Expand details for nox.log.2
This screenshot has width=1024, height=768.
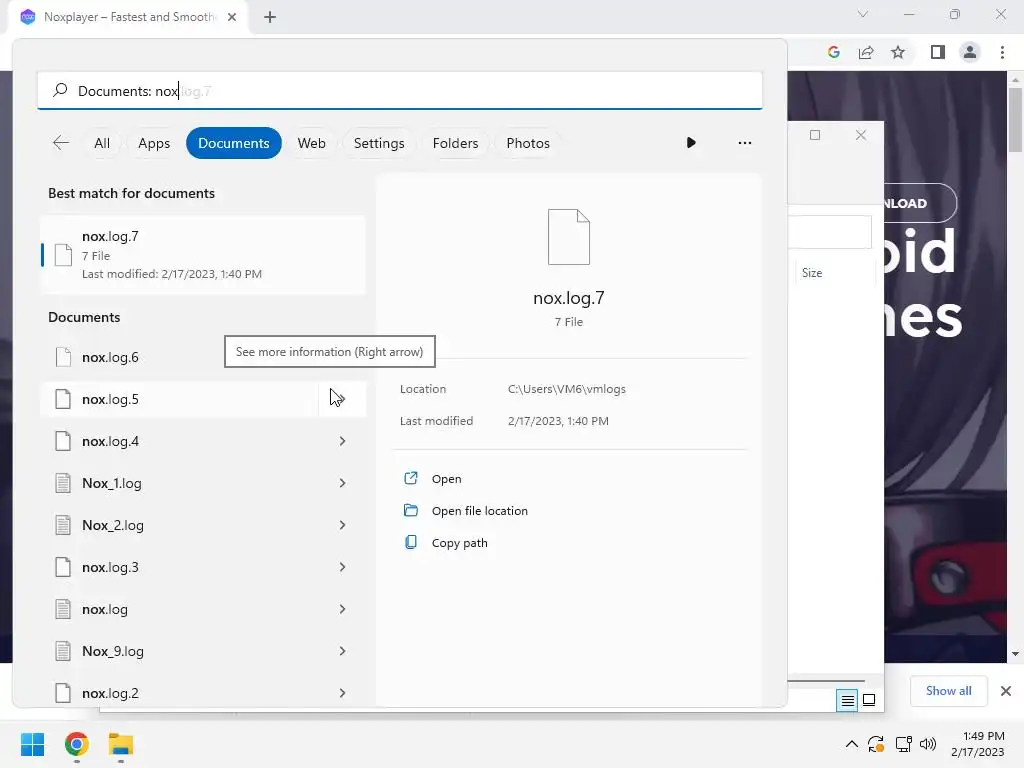click(x=342, y=693)
